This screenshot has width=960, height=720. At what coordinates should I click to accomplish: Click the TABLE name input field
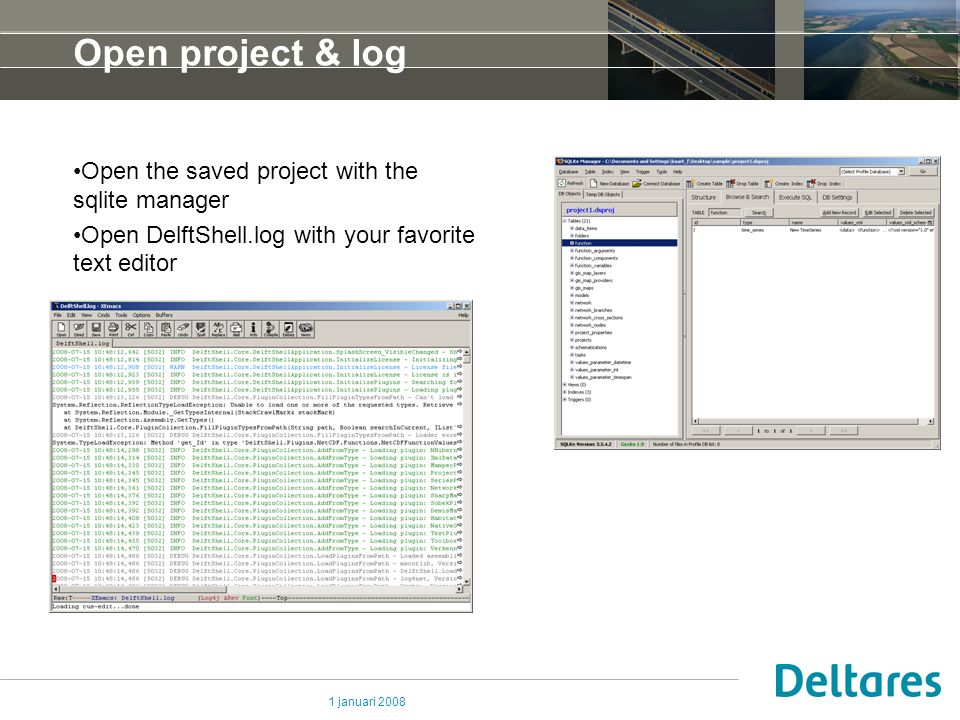pyautogui.click(x=726, y=212)
